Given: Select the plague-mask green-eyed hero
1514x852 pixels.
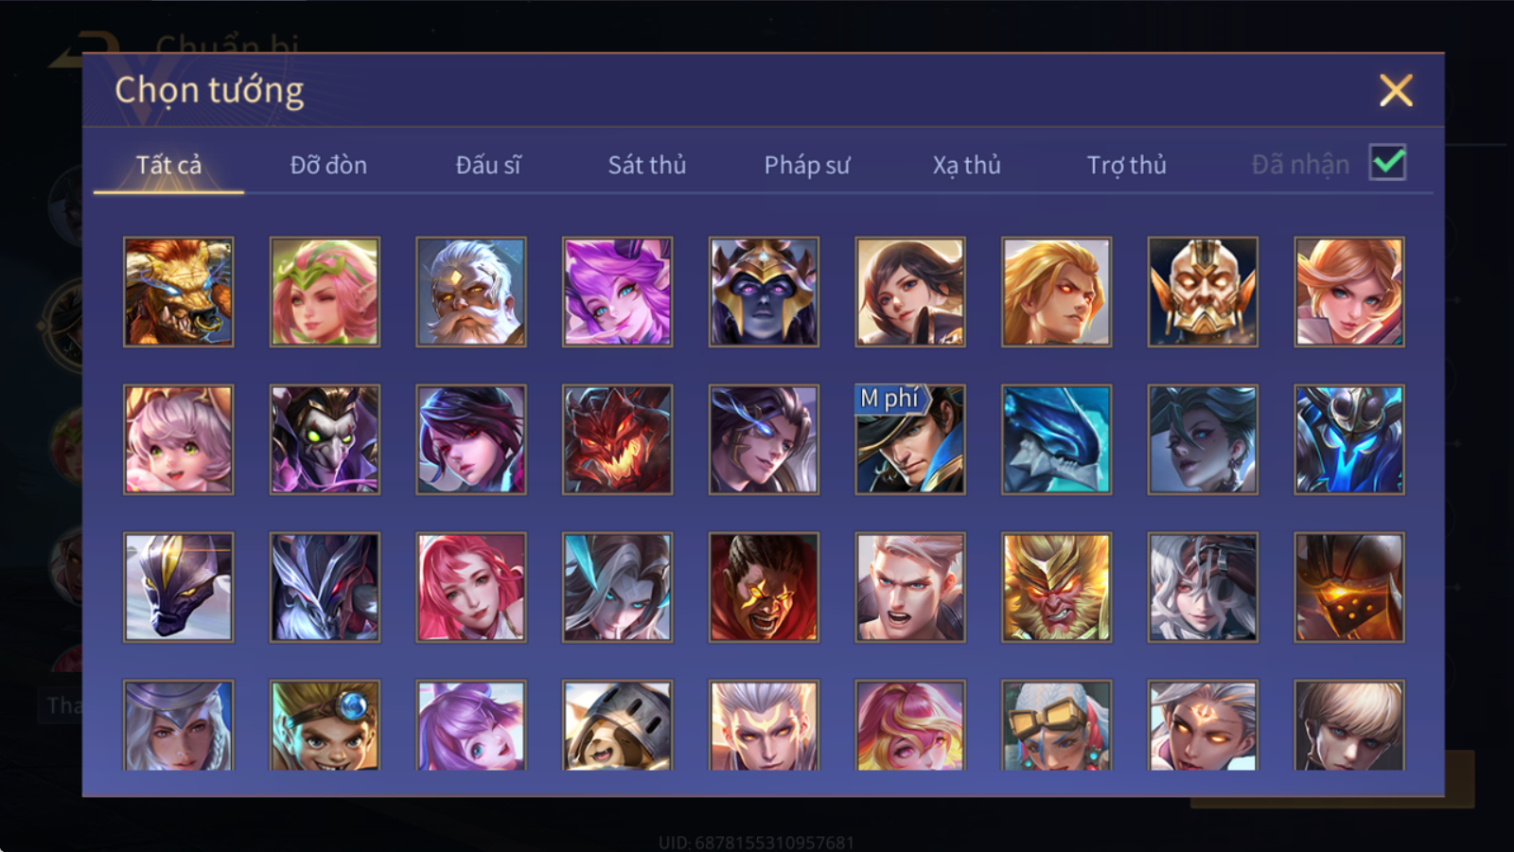Looking at the screenshot, I should pyautogui.click(x=325, y=440).
